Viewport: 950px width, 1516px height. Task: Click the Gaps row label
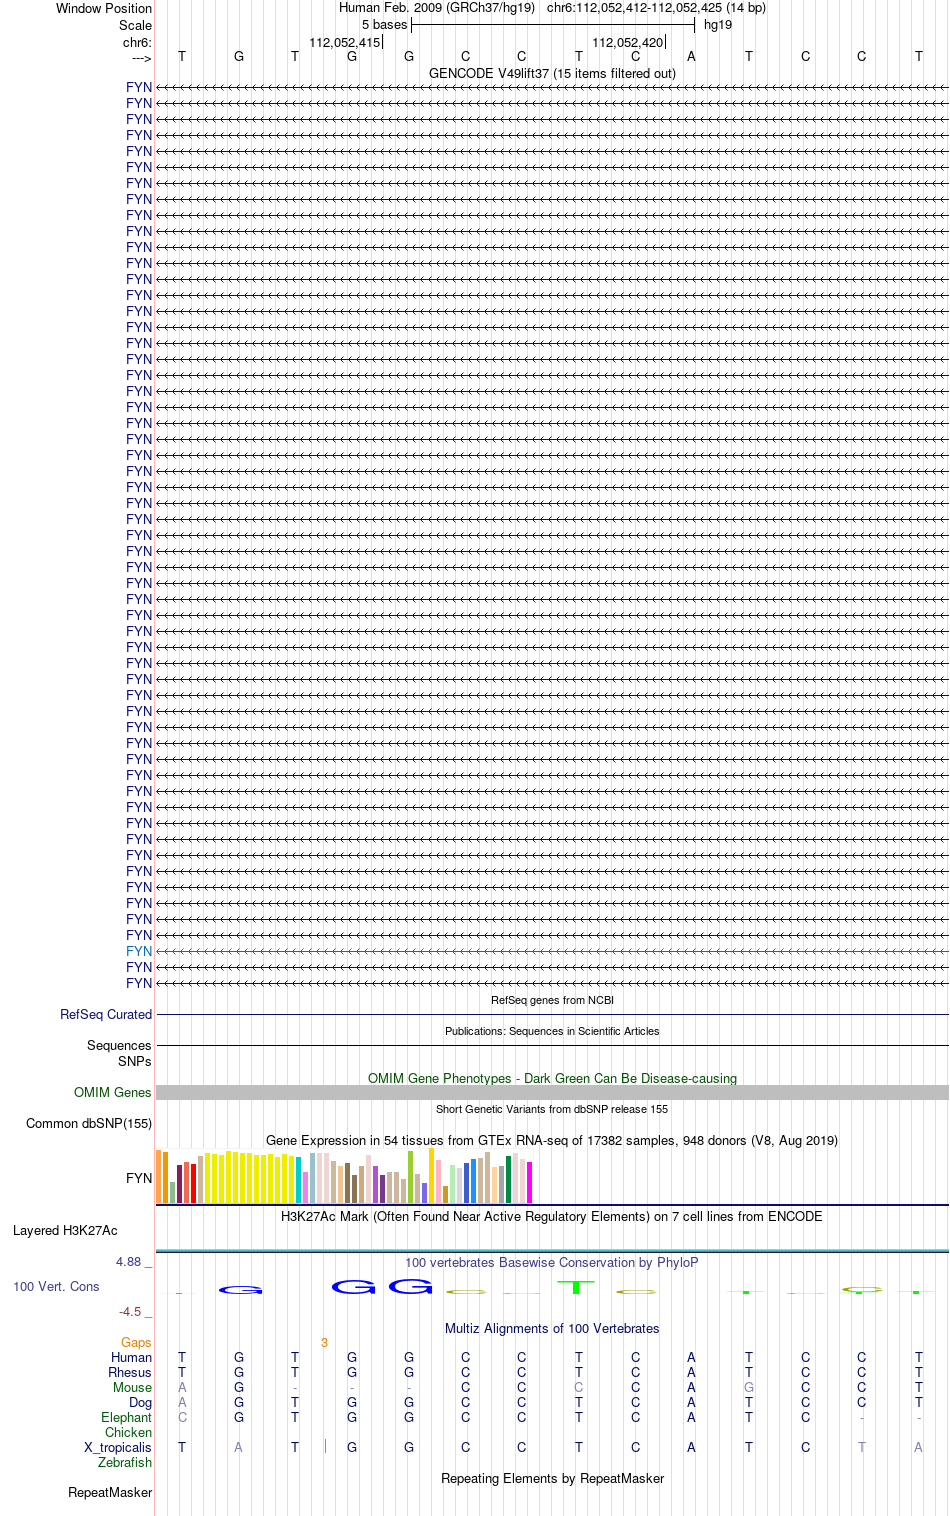pyautogui.click(x=136, y=1342)
